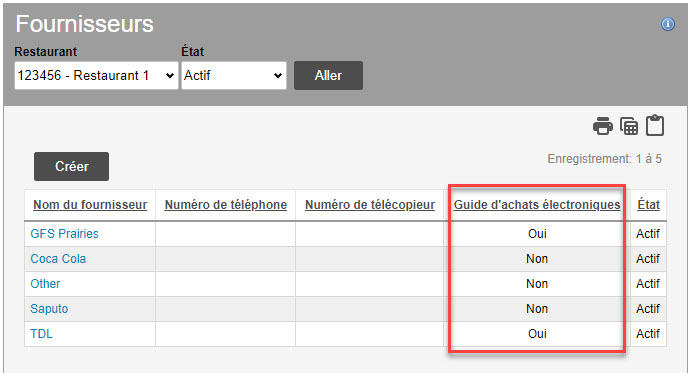
Task: Sort by État column header
Action: [648, 205]
